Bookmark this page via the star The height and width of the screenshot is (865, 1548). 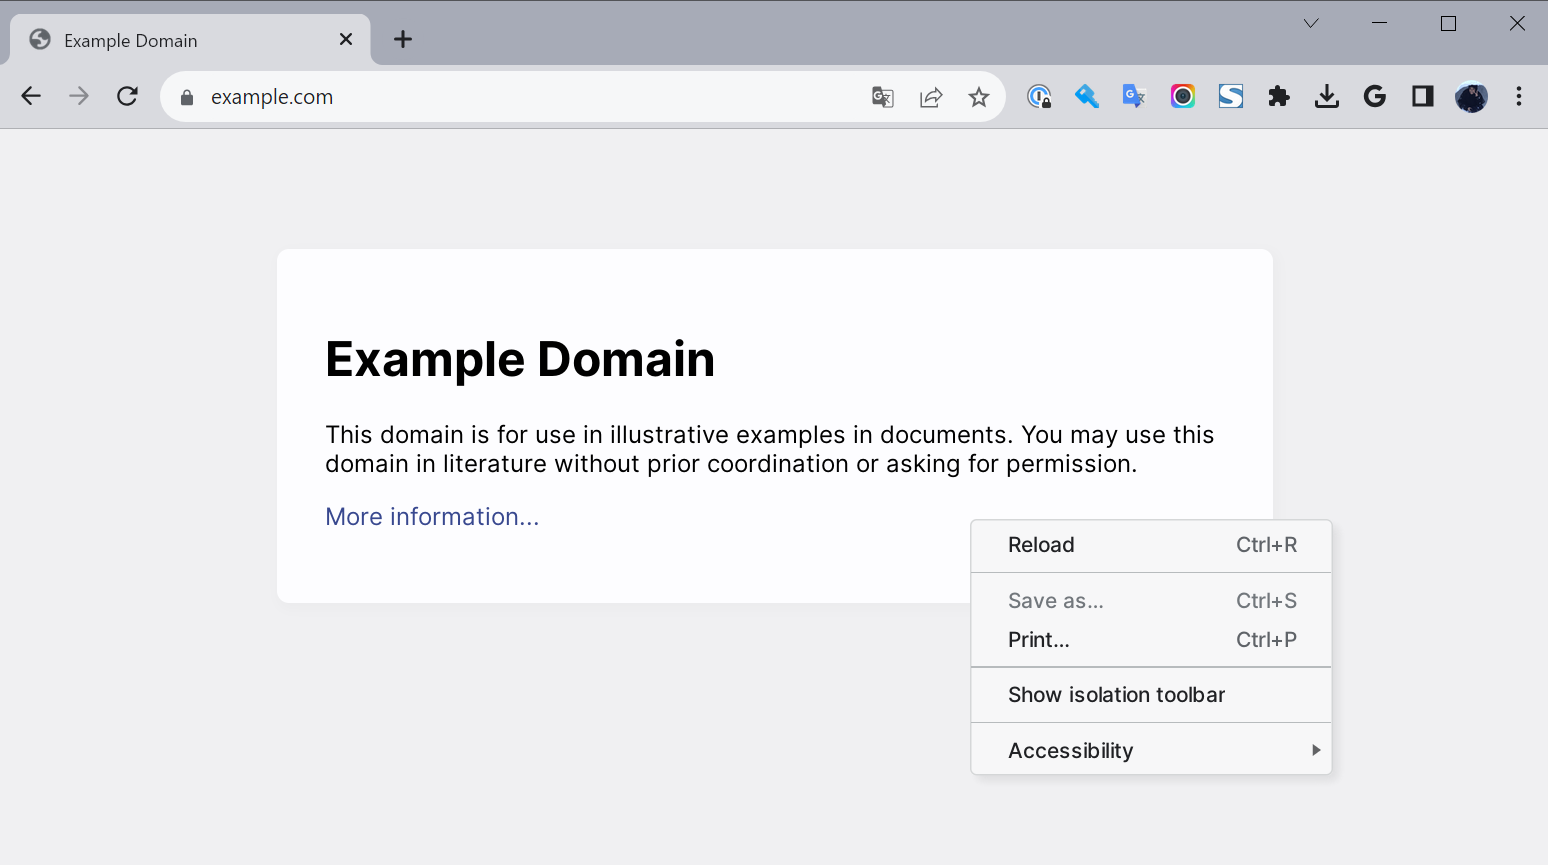(x=979, y=96)
